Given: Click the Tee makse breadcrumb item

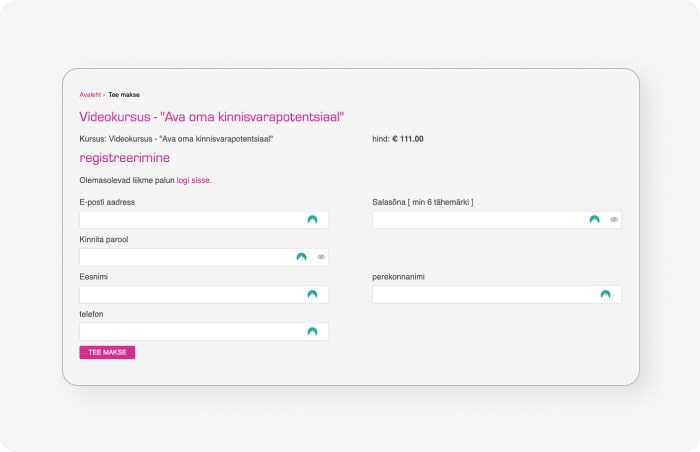Looking at the screenshot, I should [x=124, y=95].
